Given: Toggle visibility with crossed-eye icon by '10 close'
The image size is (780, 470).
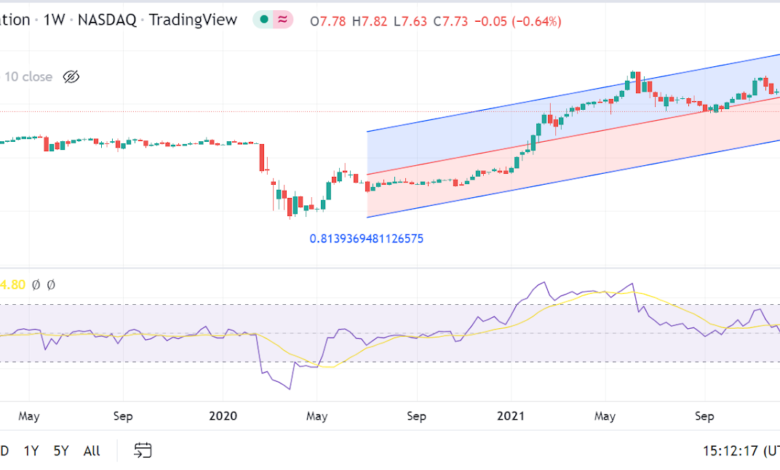Looking at the screenshot, I should 71,76.
